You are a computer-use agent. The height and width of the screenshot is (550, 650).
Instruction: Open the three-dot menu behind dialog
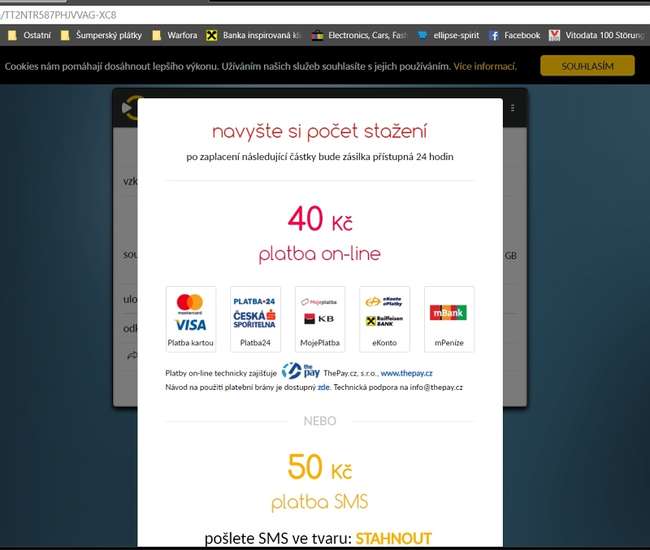tap(513, 108)
